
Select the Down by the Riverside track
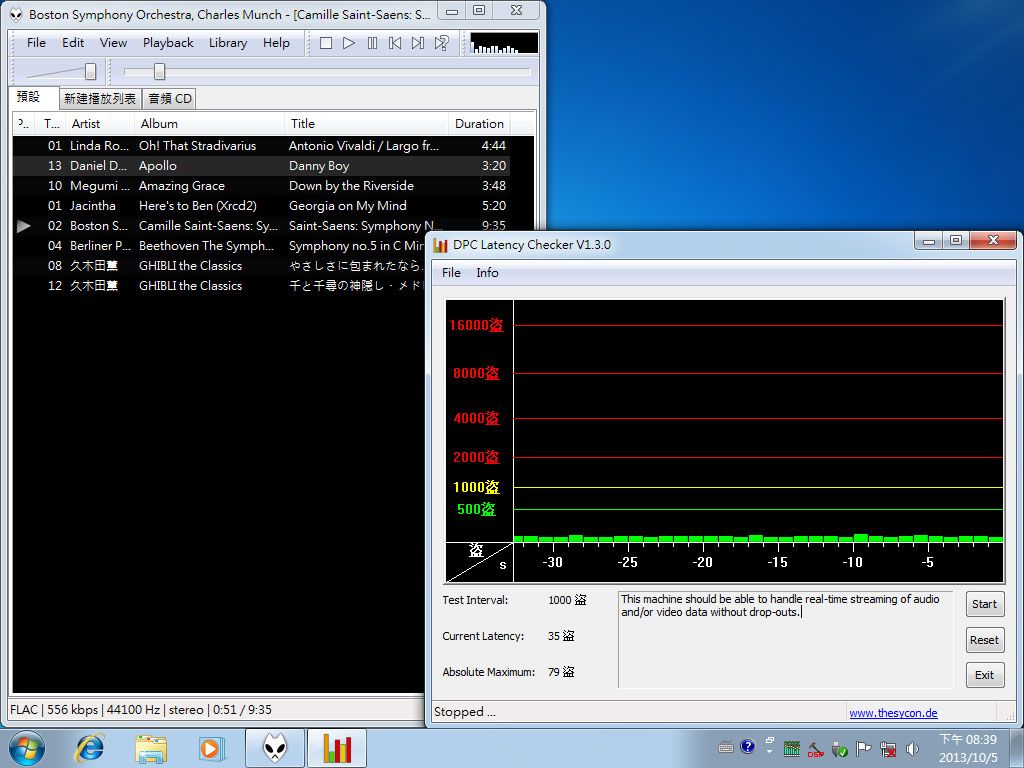click(x=261, y=185)
